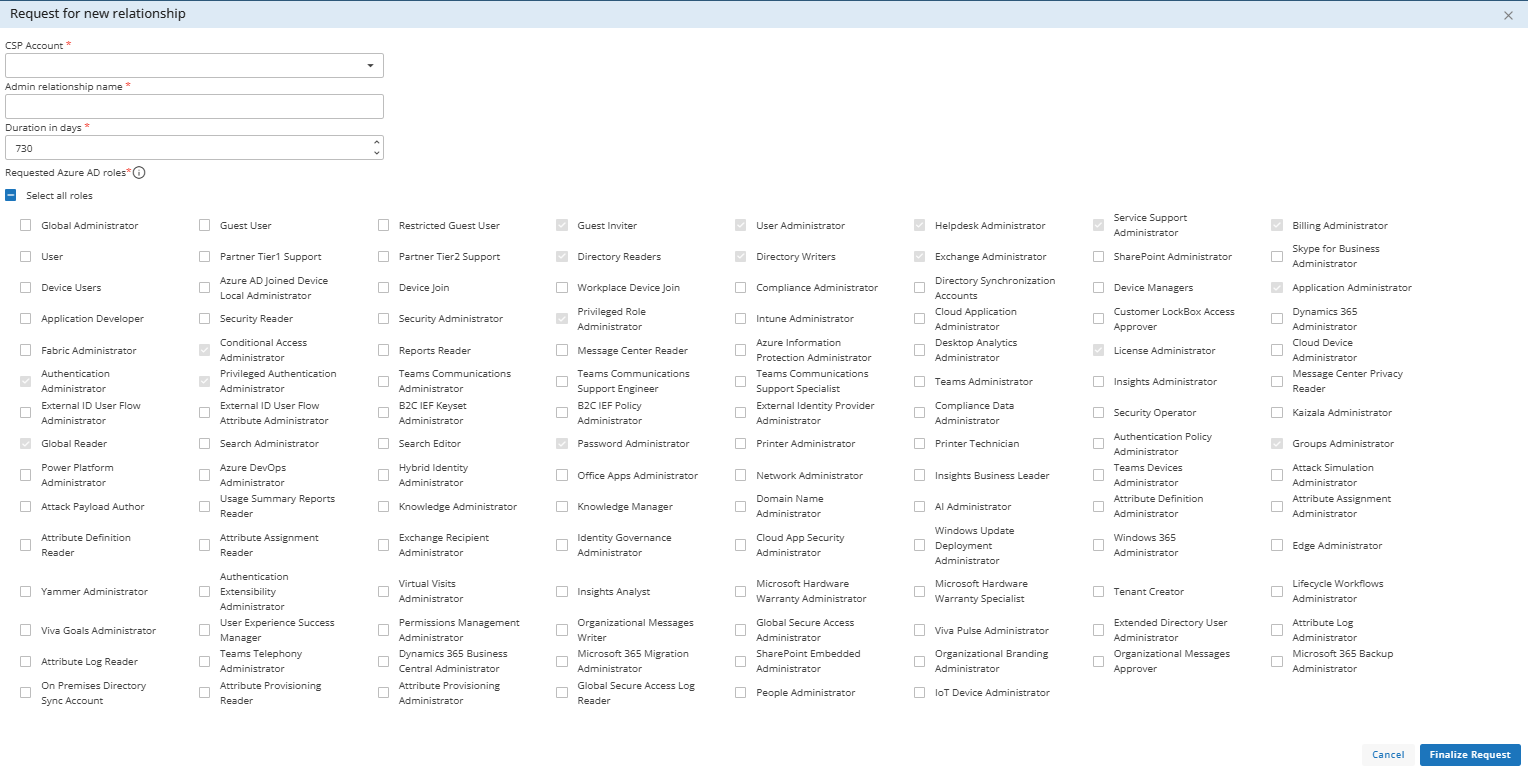Check the Attack Payload Author role
The image size is (1528, 774).
coord(25,506)
